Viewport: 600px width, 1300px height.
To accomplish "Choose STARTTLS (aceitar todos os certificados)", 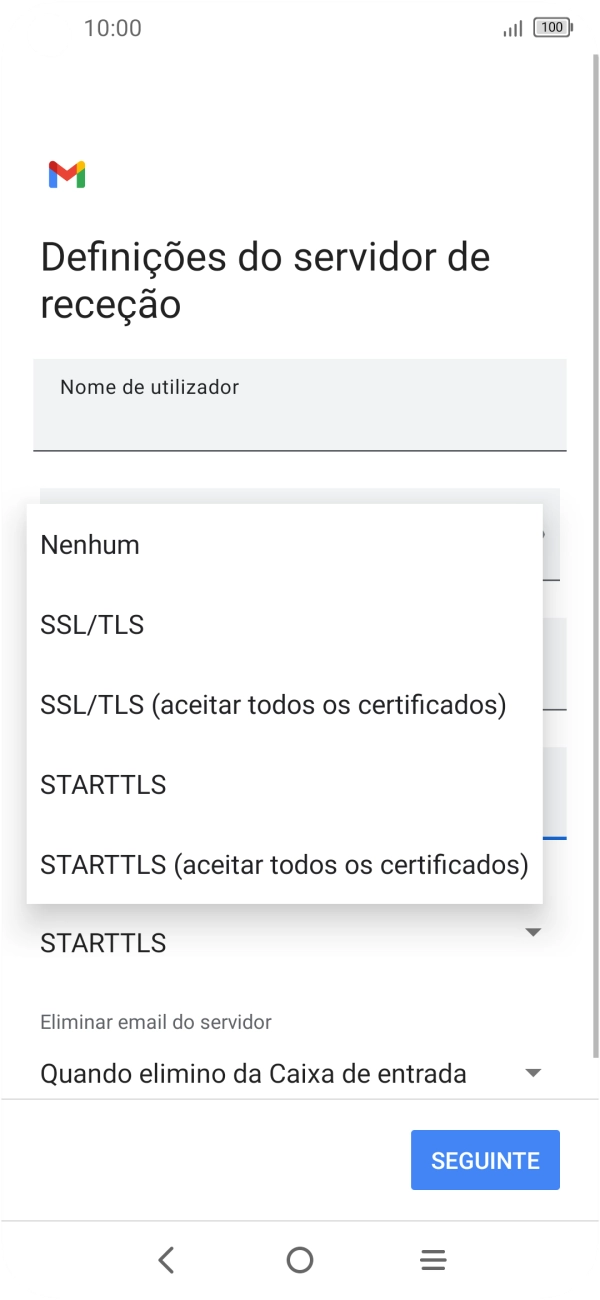I will [x=283, y=864].
